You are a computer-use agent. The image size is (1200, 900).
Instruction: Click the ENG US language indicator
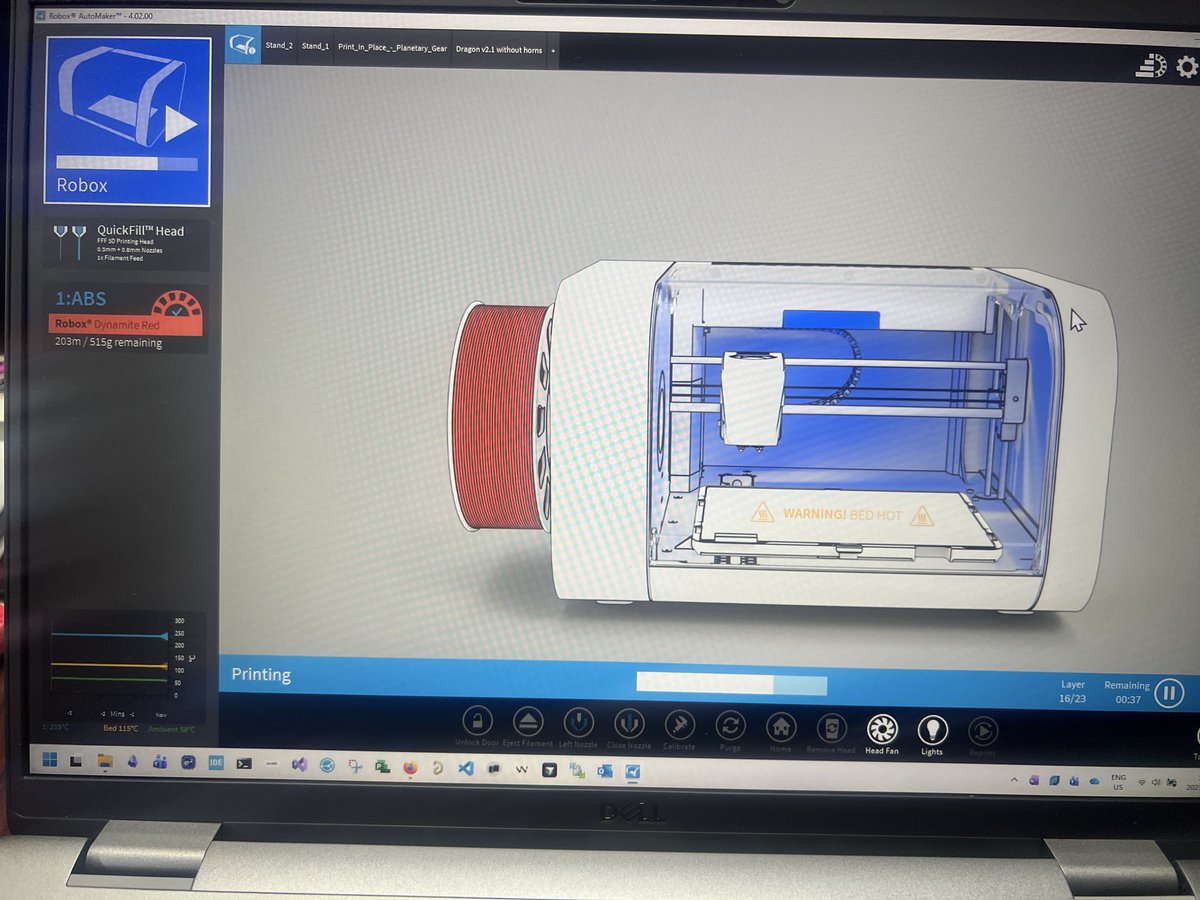pos(1119,782)
